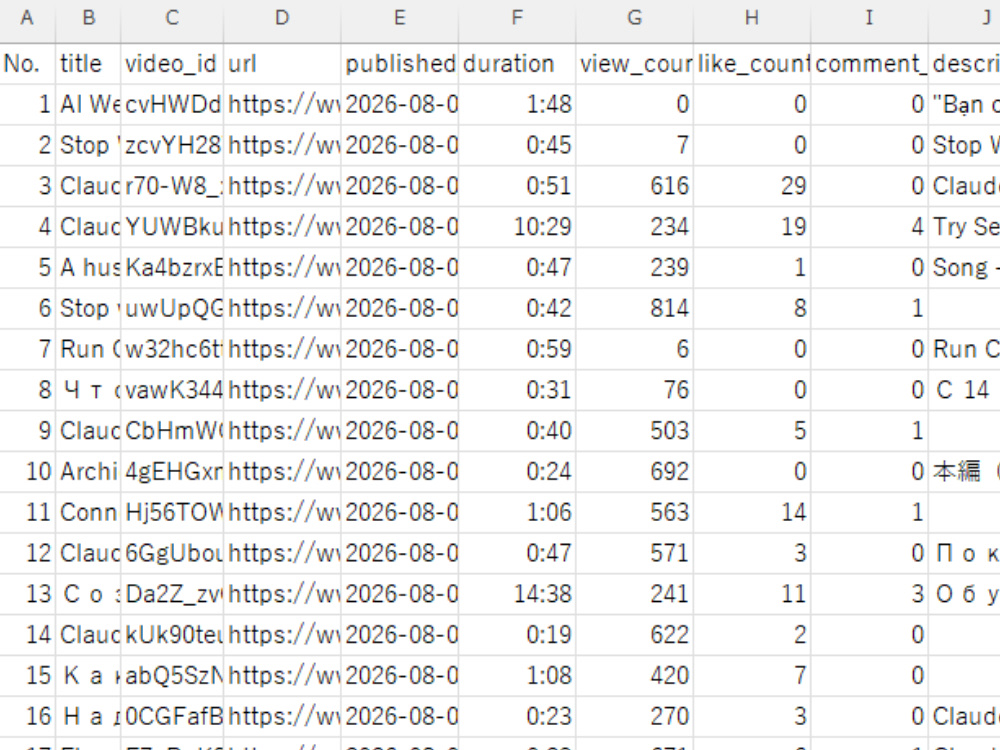1000x750 pixels.
Task: Select like count cell 19
Action: pyautogui.click(x=752, y=226)
